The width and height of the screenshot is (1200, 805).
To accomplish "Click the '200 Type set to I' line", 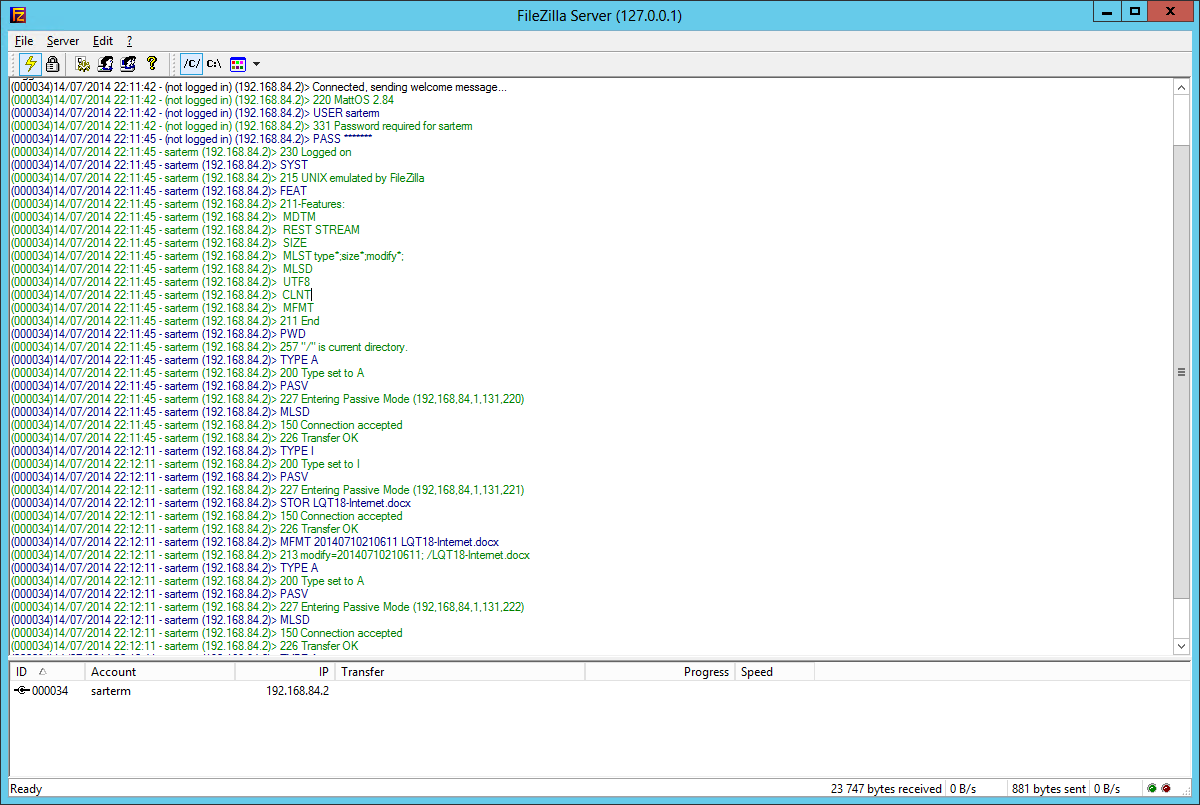I will coord(186,464).
